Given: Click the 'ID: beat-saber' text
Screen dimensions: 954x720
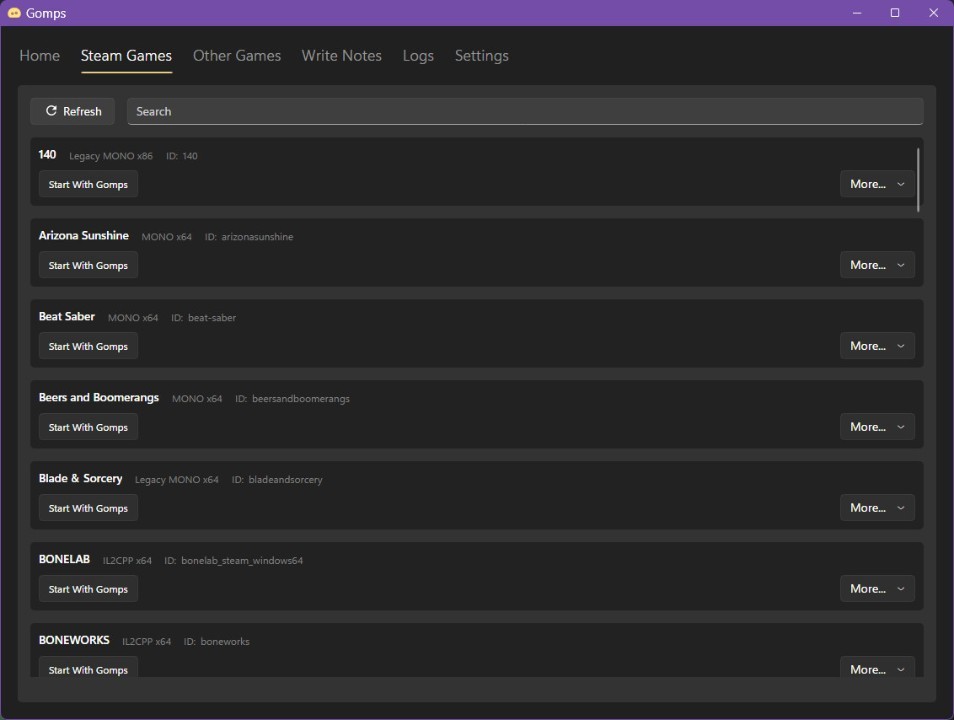Looking at the screenshot, I should coord(203,318).
